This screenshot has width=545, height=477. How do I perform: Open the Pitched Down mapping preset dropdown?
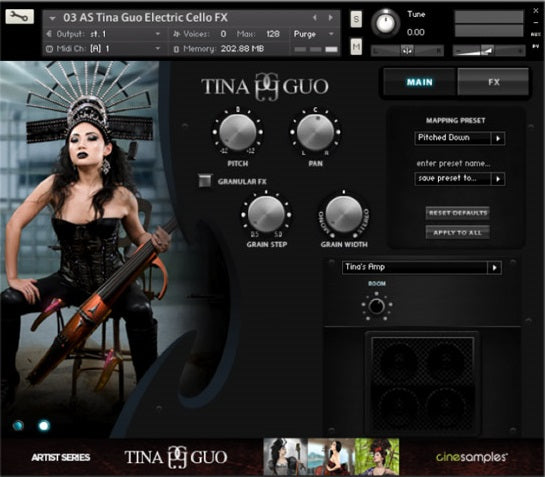click(459, 138)
